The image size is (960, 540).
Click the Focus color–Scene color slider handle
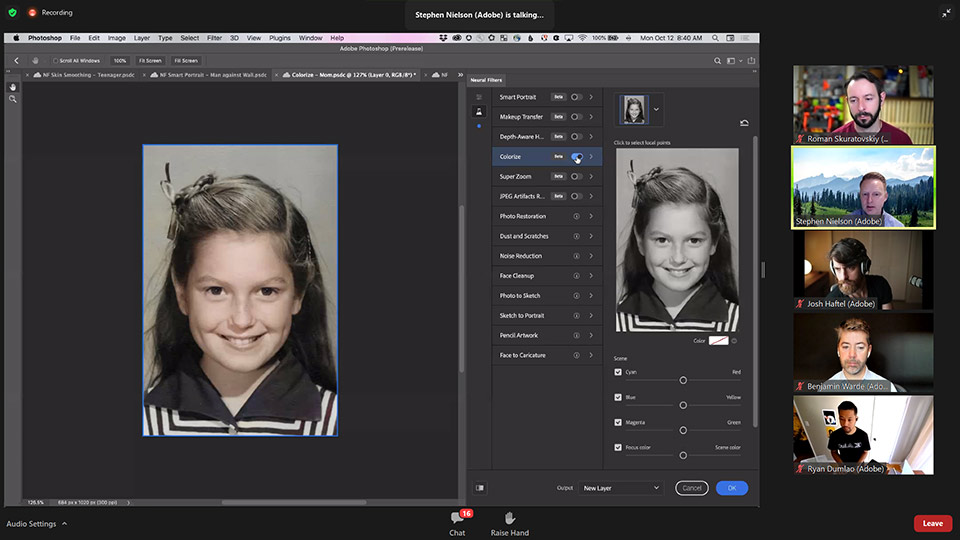tap(683, 456)
